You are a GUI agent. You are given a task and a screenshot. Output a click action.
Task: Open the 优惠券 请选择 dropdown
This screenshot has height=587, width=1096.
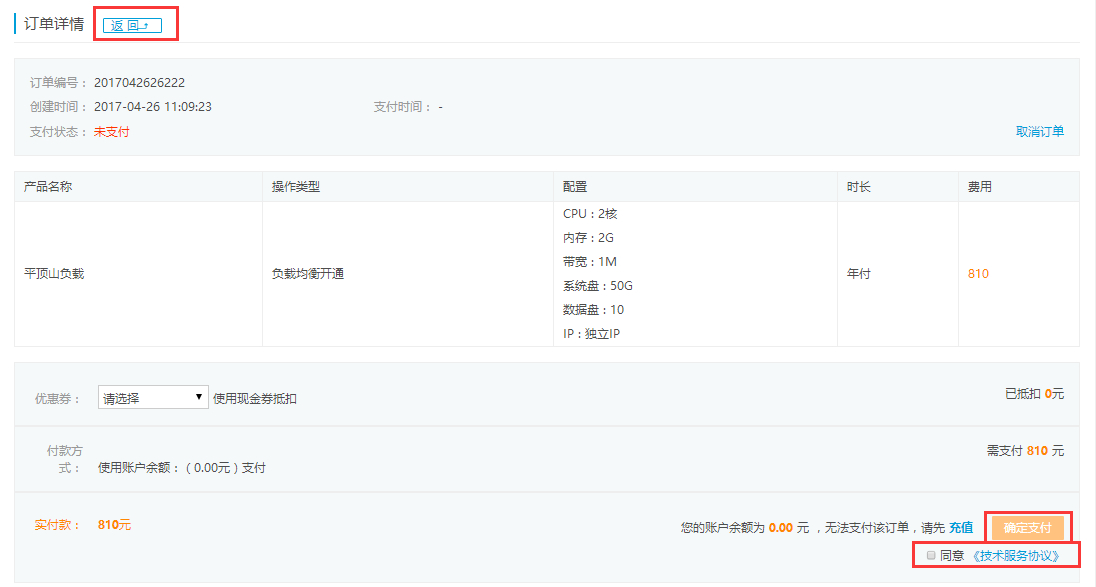(153, 398)
